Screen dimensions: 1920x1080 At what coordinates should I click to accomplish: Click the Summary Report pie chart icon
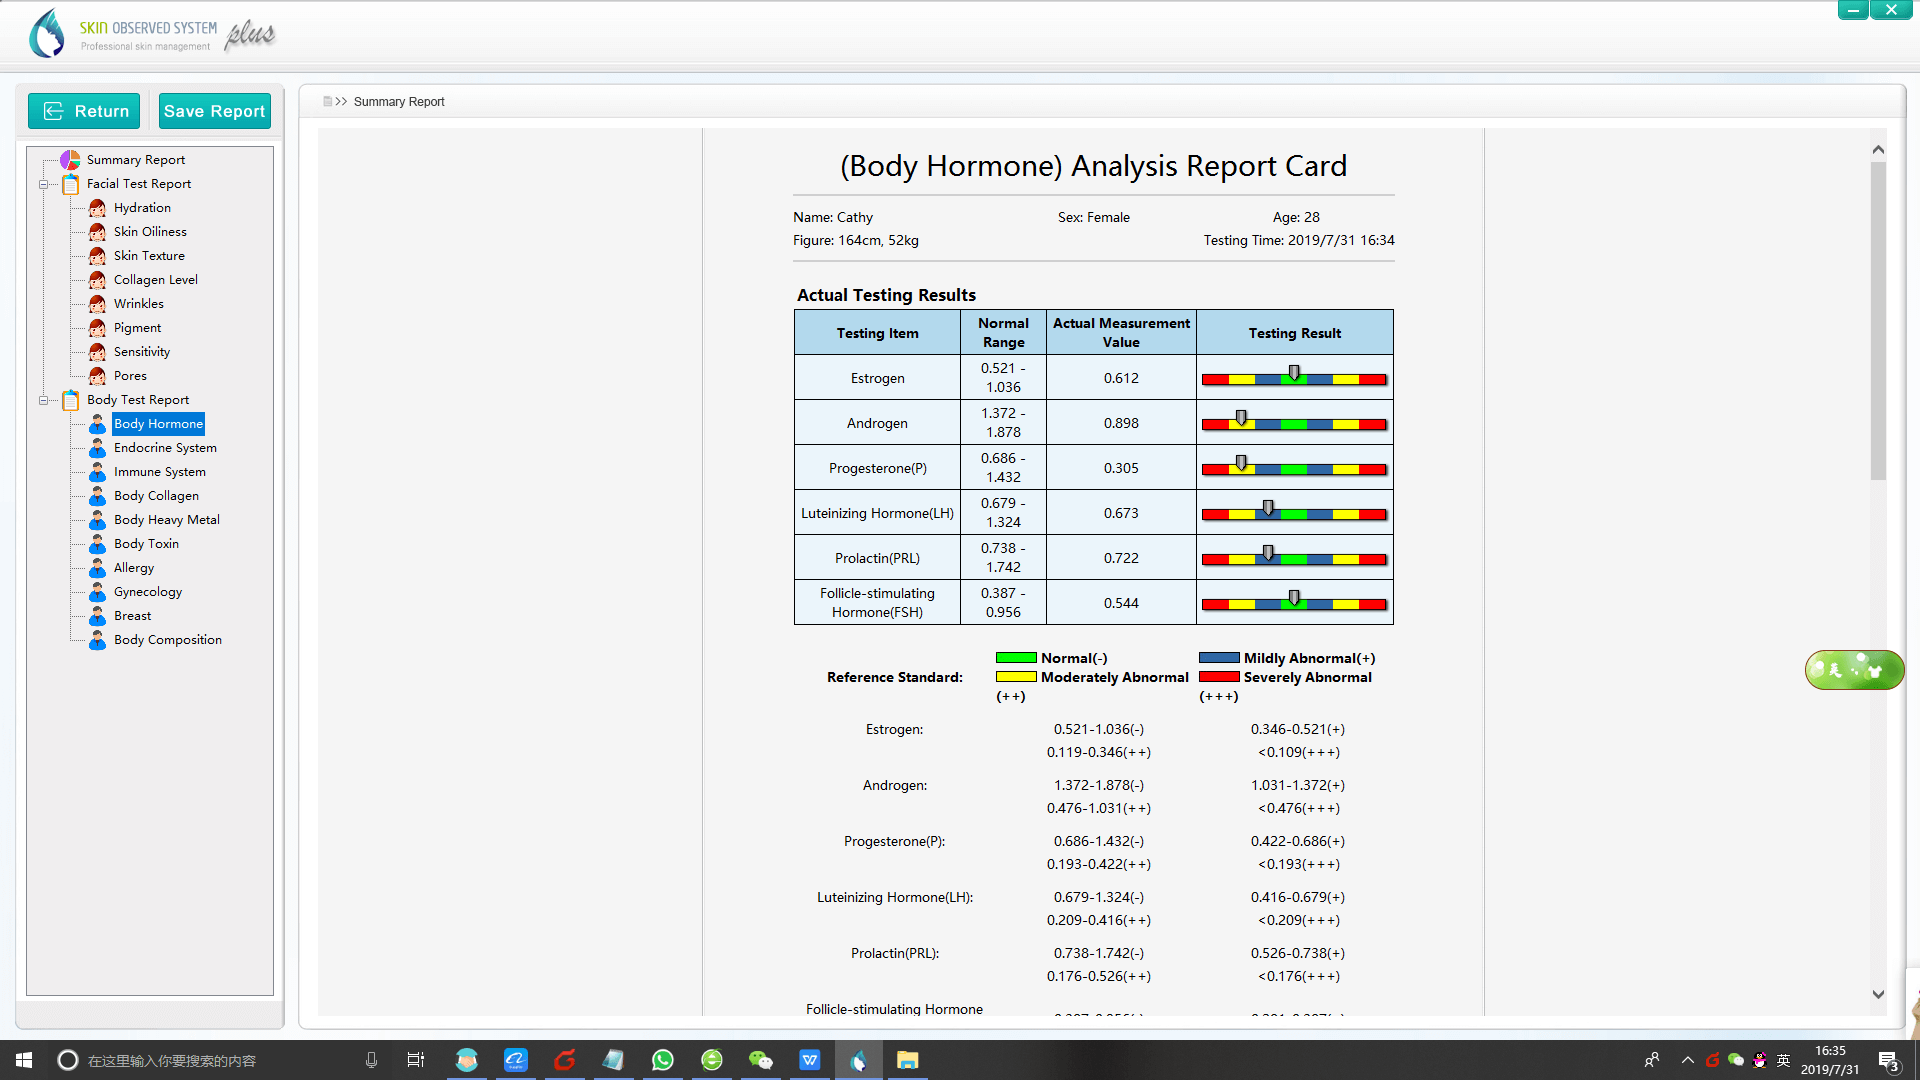[x=70, y=160]
